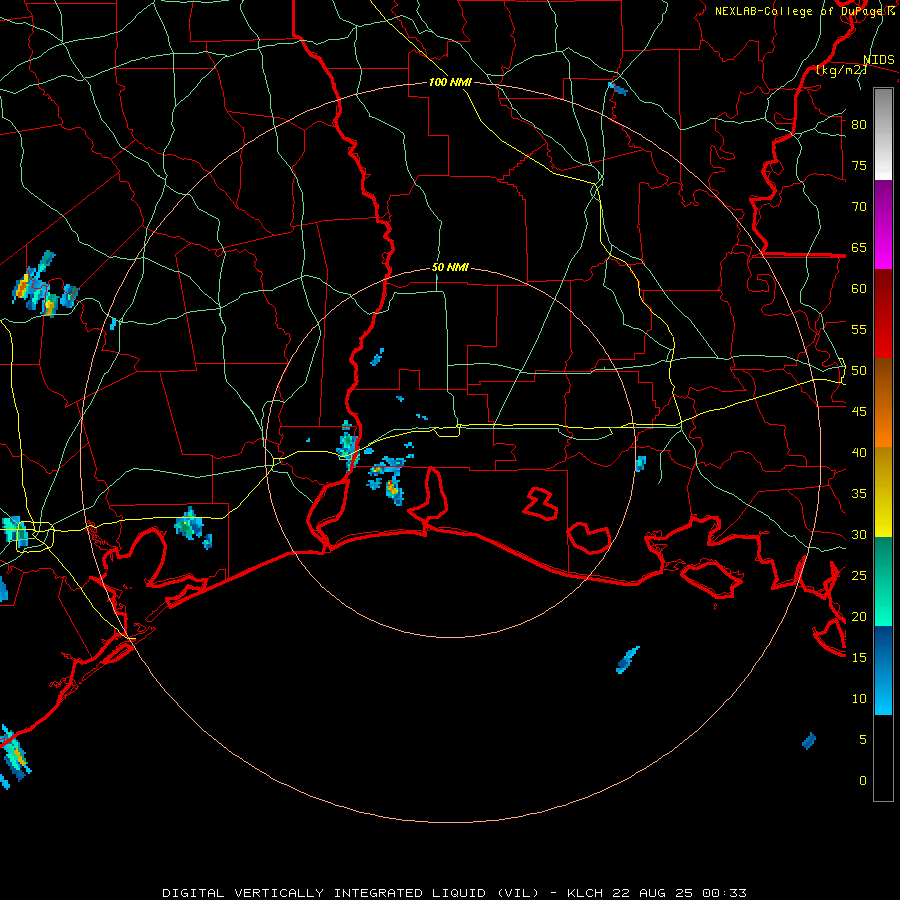900x900 pixels.
Task: Click the 00:33 timestamp in the caption
Action: [724, 893]
